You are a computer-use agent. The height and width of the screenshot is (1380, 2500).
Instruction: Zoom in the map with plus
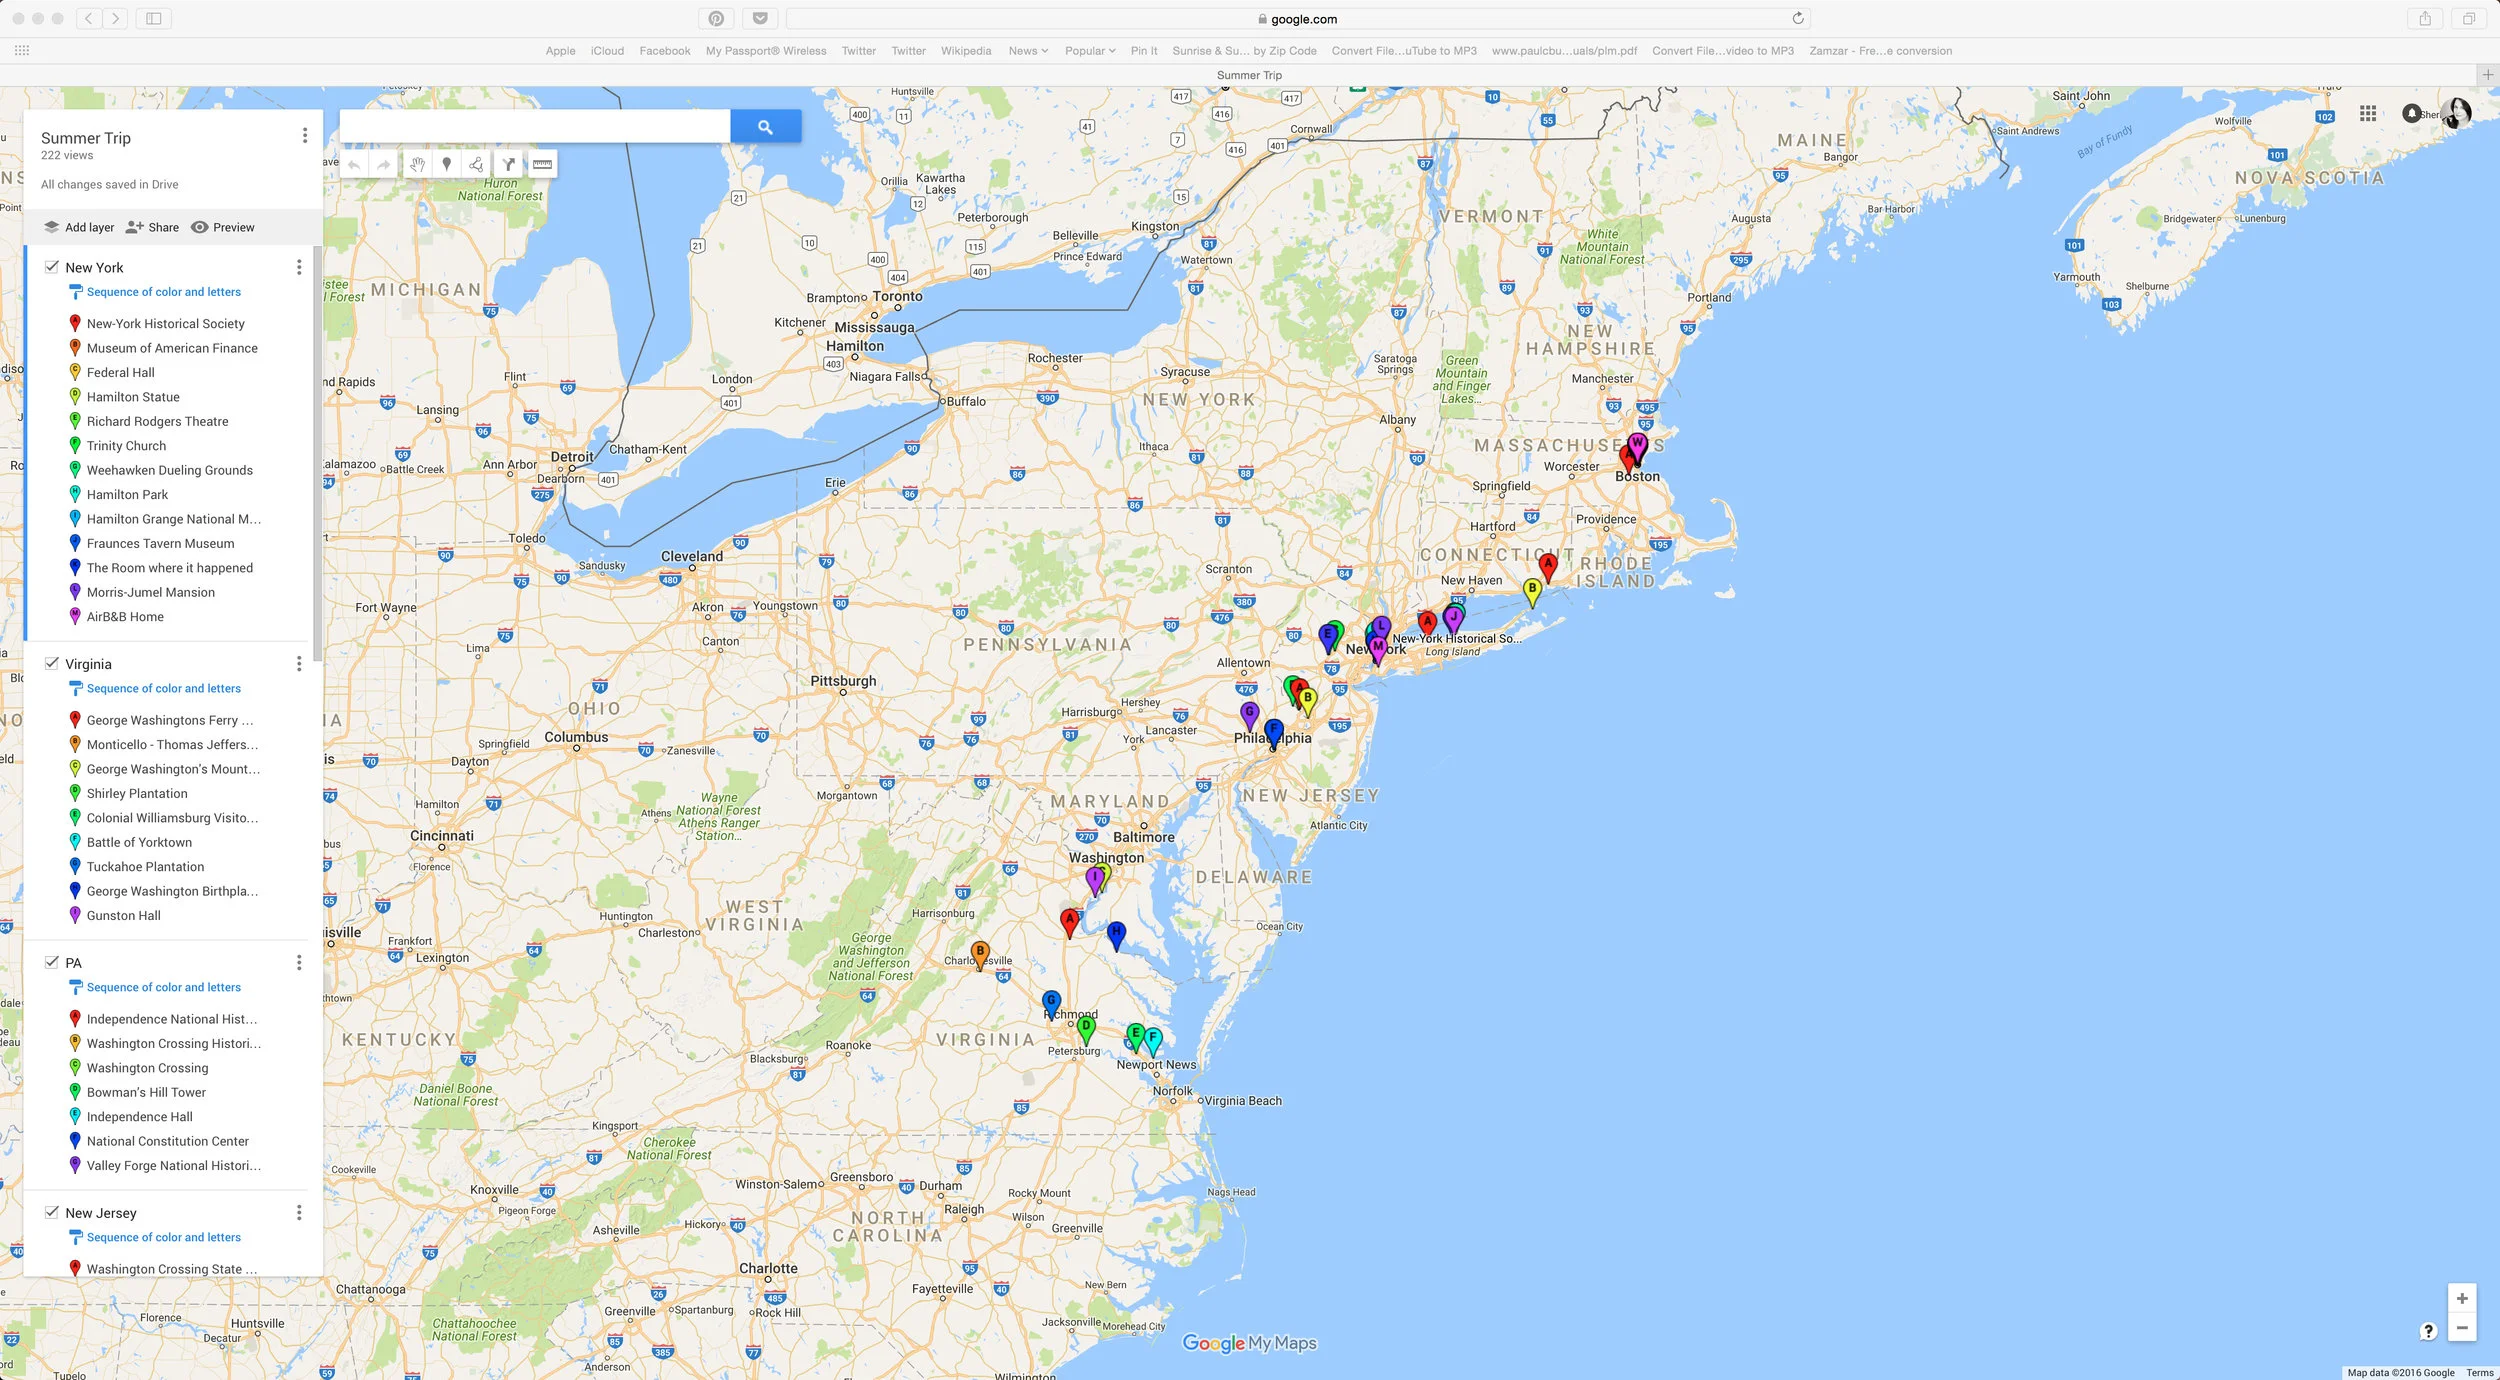coord(2462,1298)
